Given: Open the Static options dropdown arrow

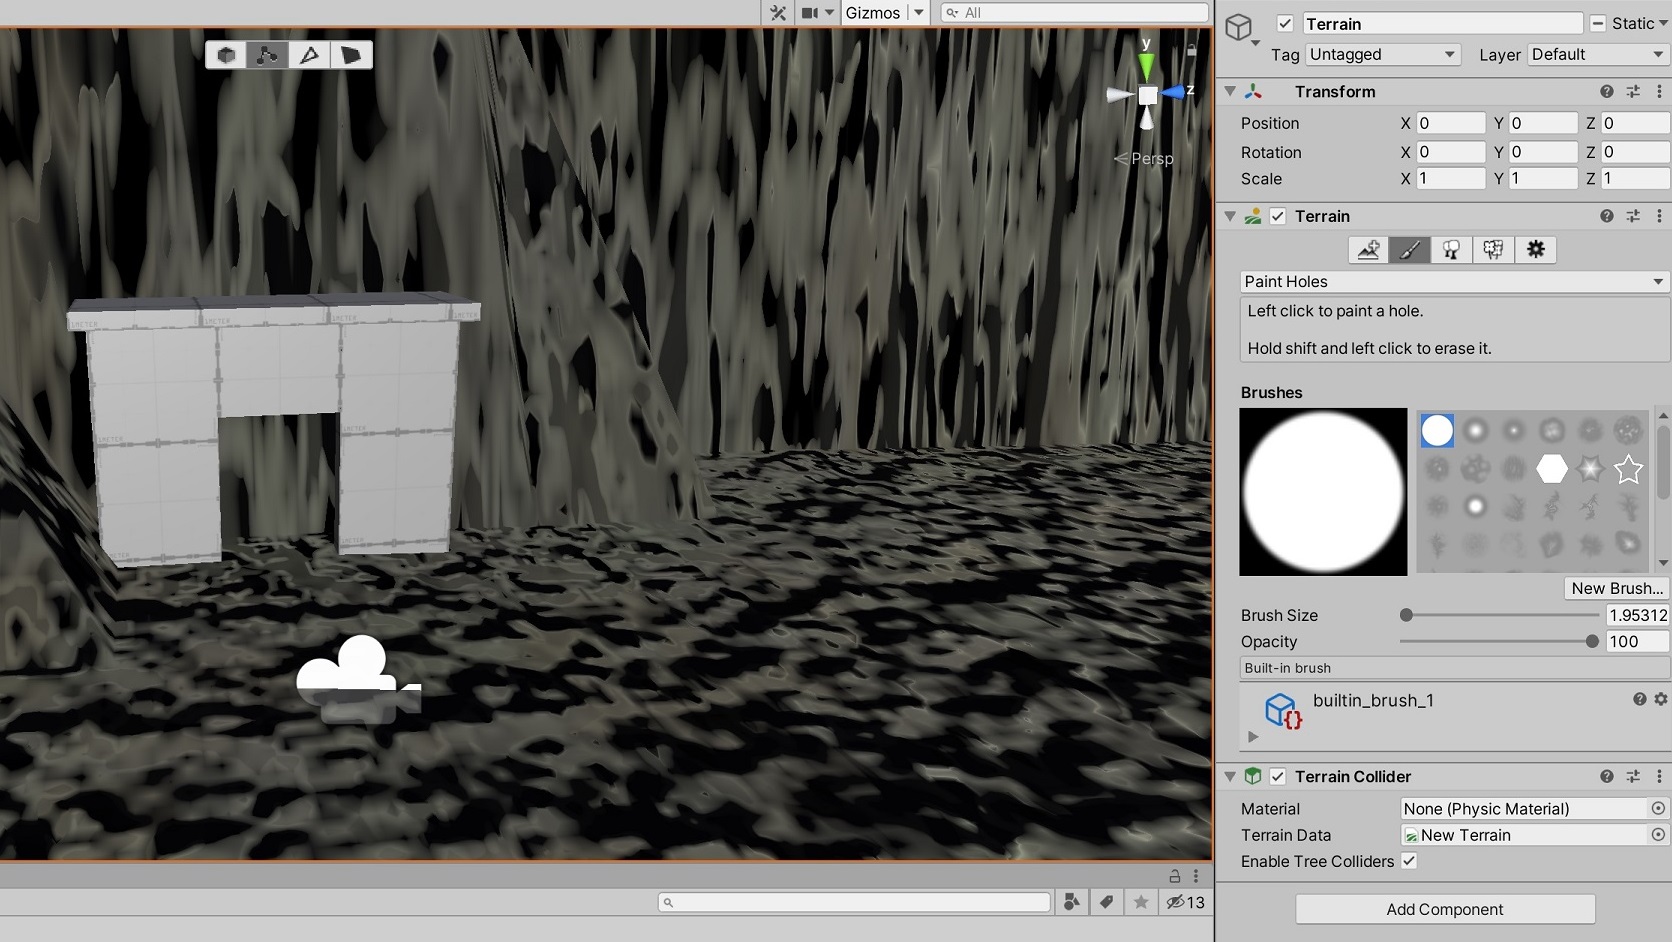Looking at the screenshot, I should pos(1662,24).
